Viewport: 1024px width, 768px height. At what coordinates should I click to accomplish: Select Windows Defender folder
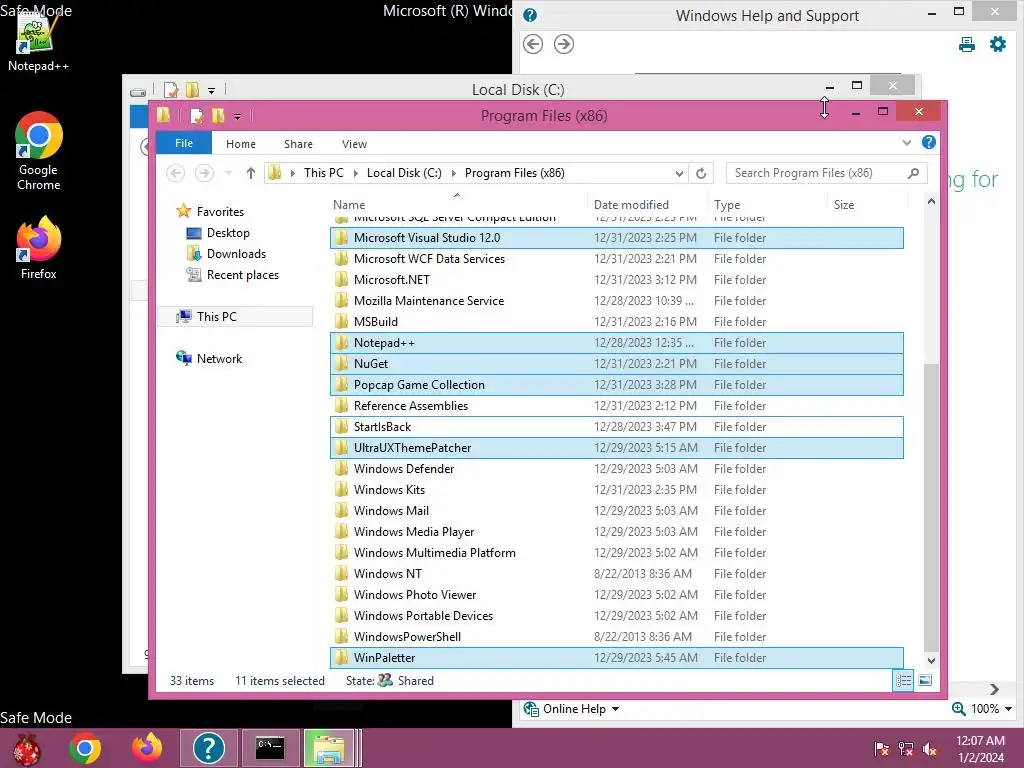(x=616, y=468)
